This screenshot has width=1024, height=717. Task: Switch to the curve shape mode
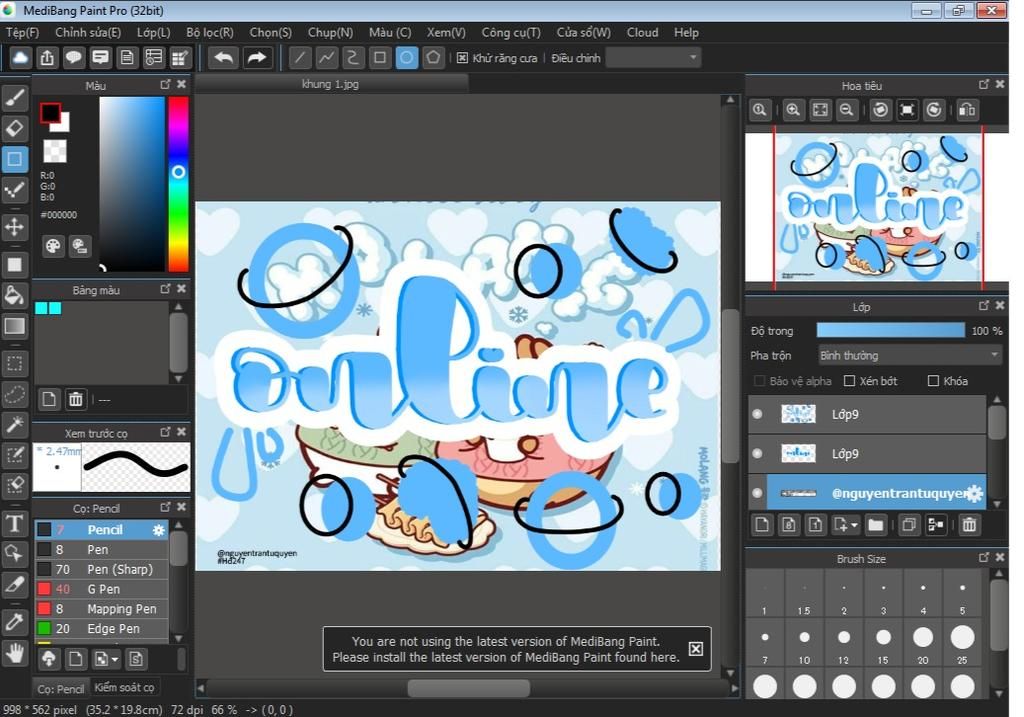tap(353, 58)
